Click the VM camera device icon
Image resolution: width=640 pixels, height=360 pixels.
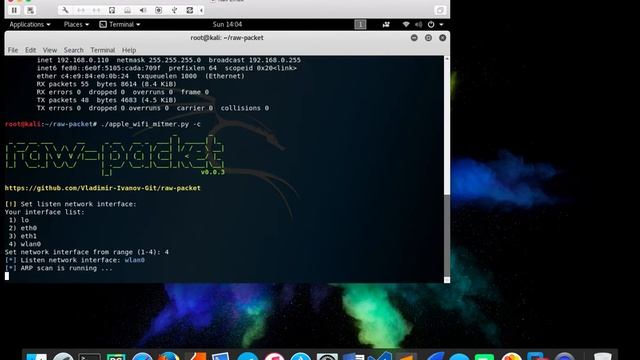pyautogui.click(x=159, y=10)
